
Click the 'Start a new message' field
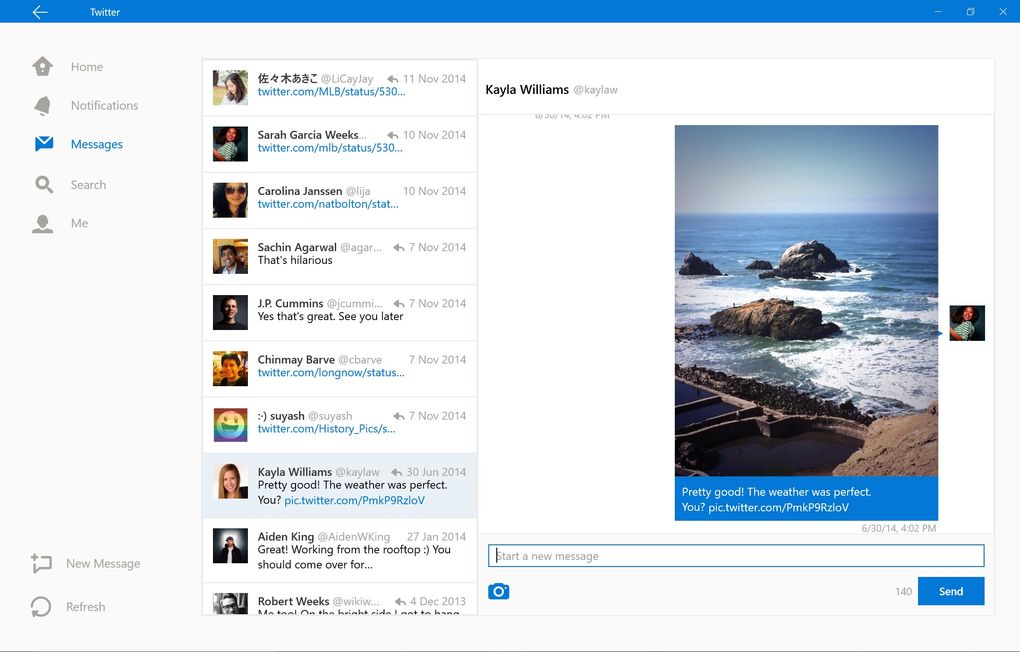pos(736,556)
